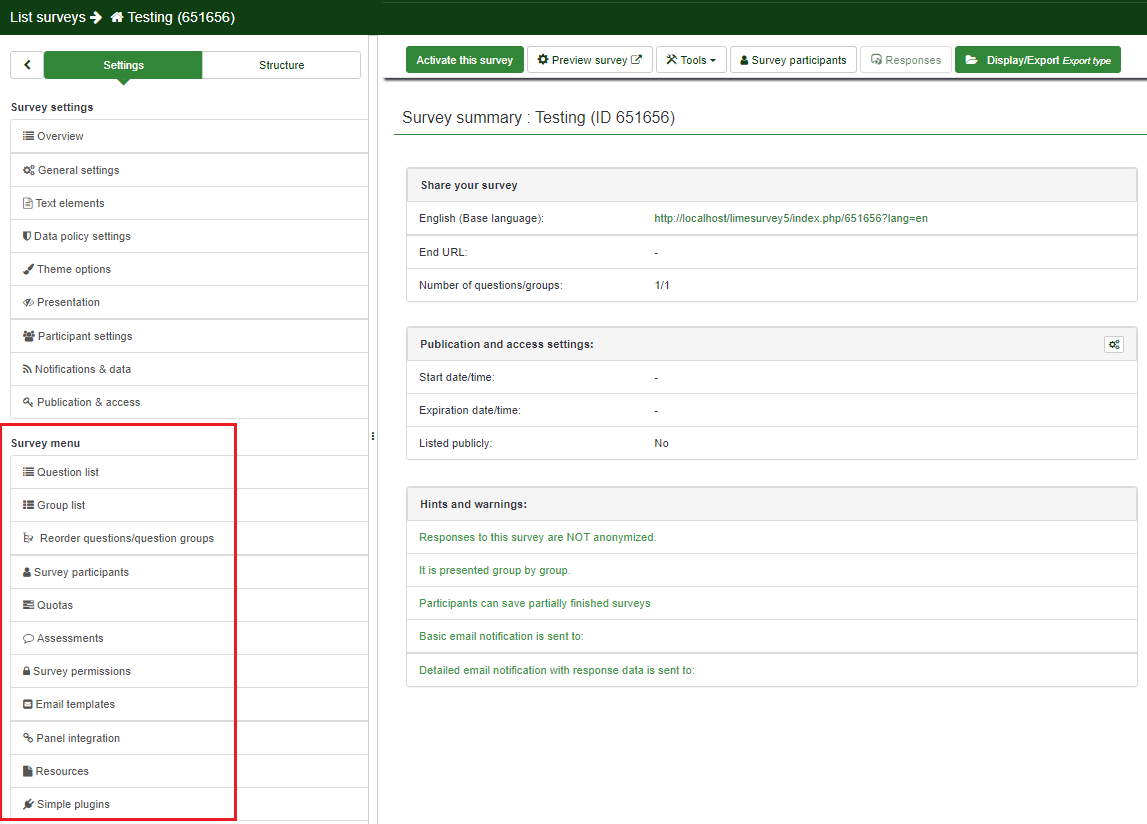Image resolution: width=1147 pixels, height=824 pixels.
Task: Open Simple plugins menu entry
Action: coord(73,804)
